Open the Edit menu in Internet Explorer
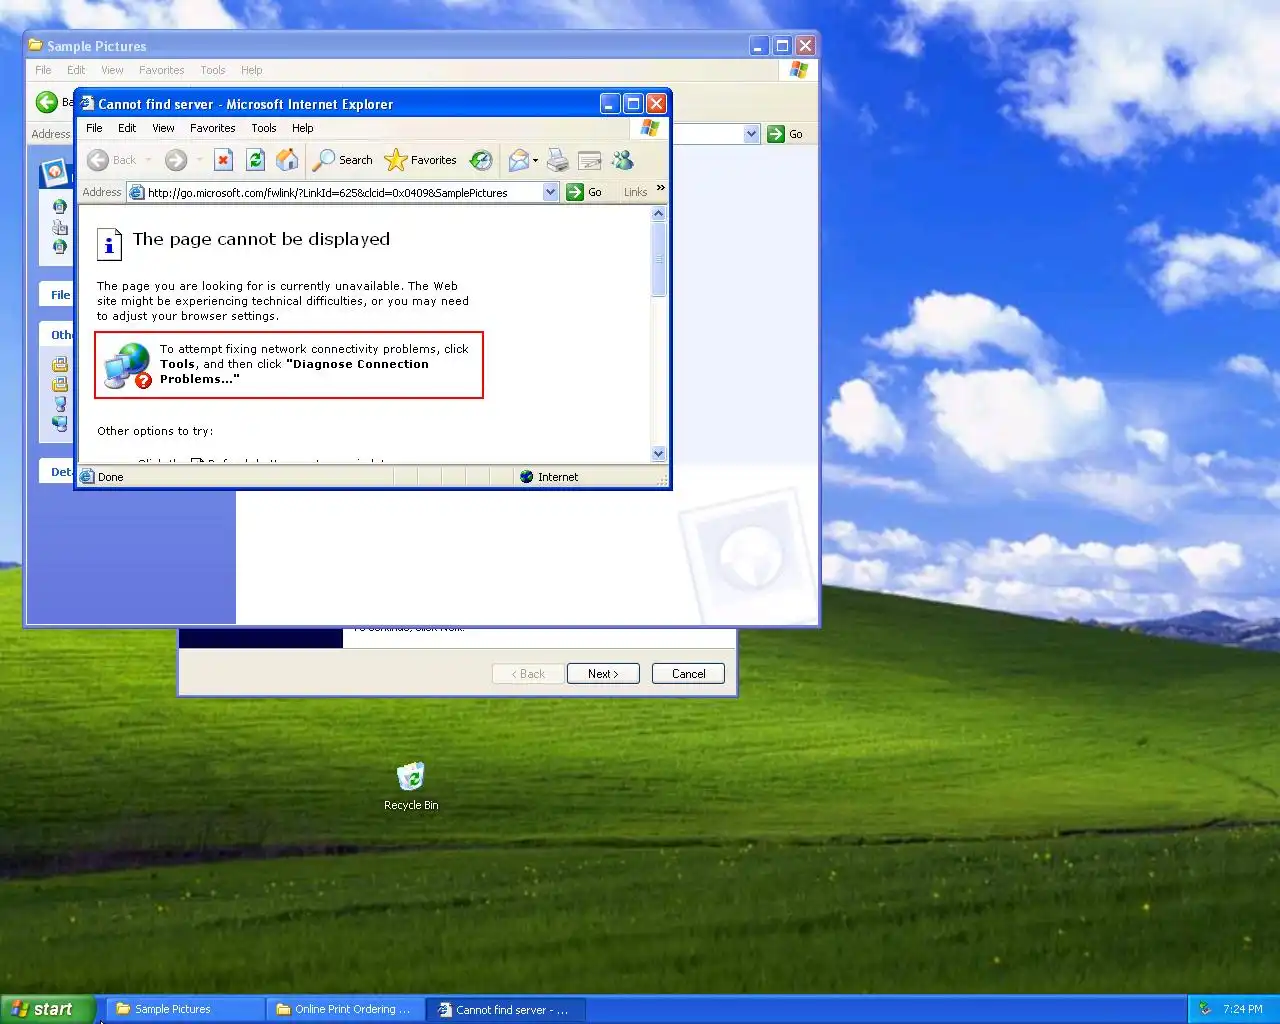 tap(127, 128)
